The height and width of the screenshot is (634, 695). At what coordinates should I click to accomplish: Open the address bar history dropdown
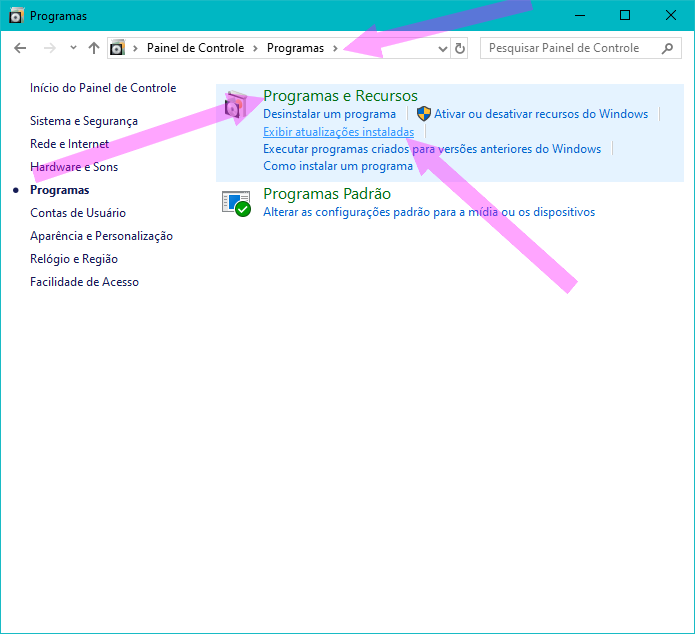[x=442, y=48]
